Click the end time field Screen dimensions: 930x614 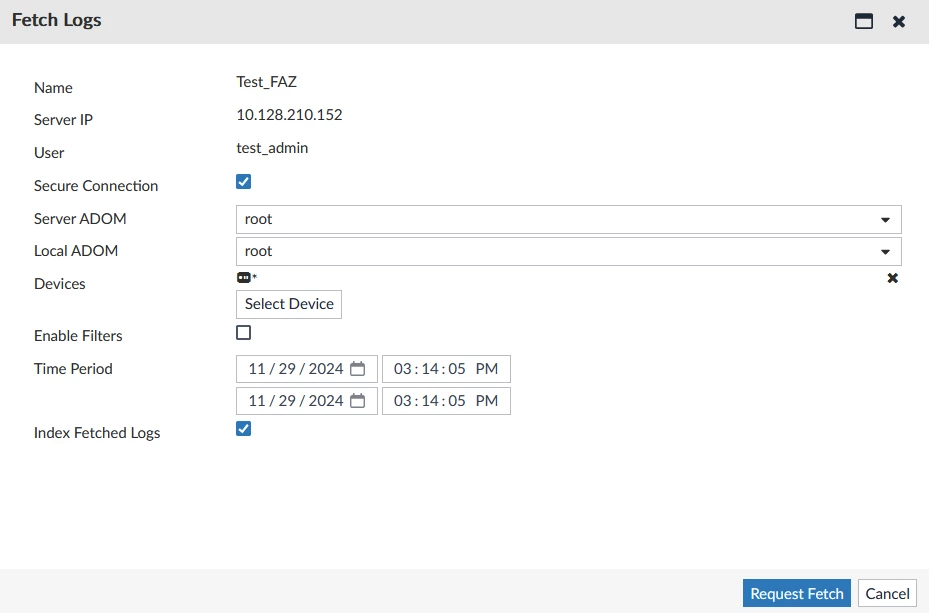tap(446, 400)
